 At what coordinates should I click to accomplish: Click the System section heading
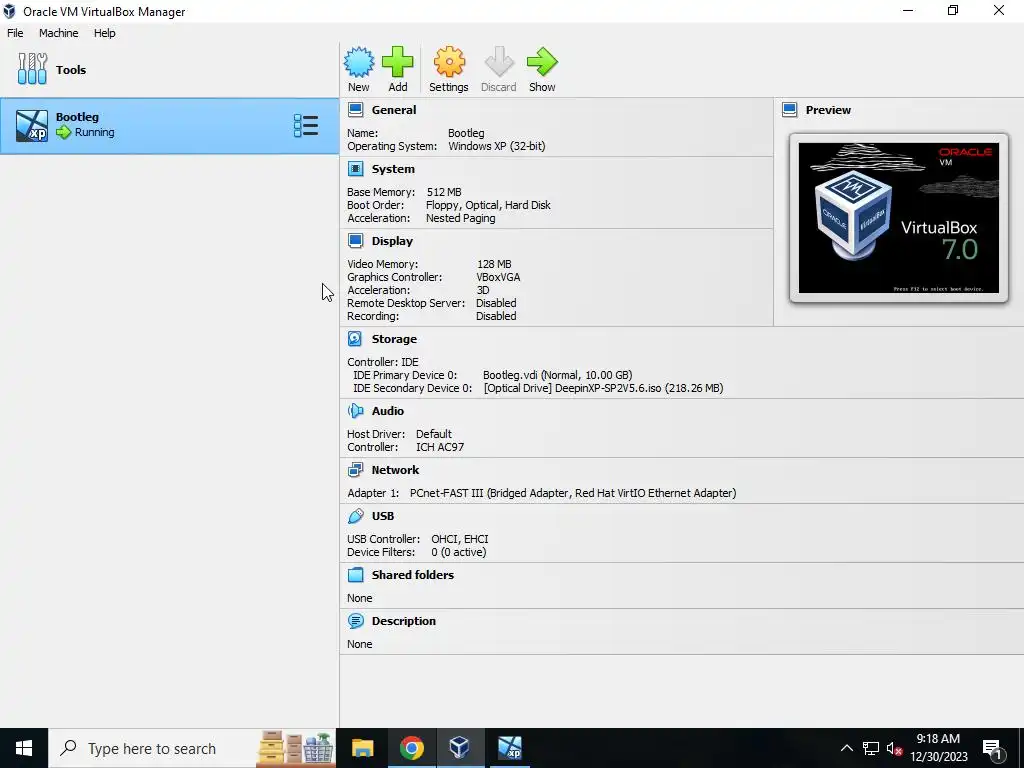393,169
